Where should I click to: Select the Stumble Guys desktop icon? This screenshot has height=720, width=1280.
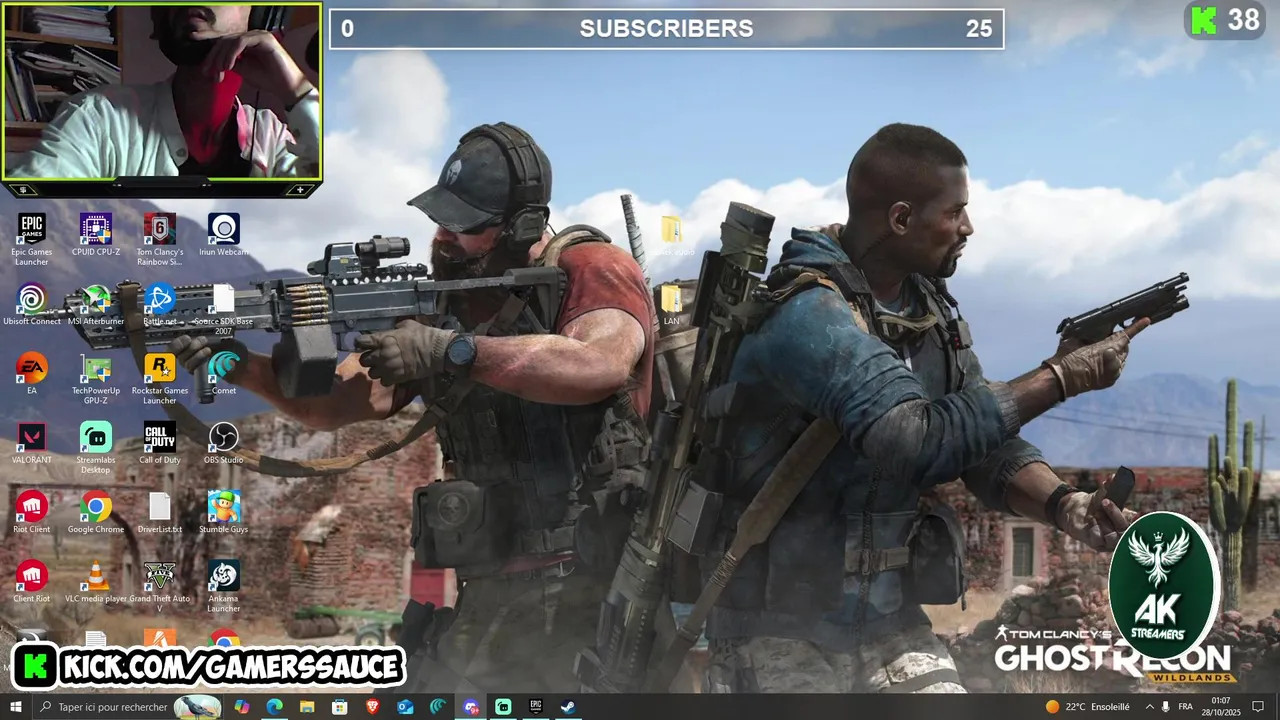click(224, 512)
